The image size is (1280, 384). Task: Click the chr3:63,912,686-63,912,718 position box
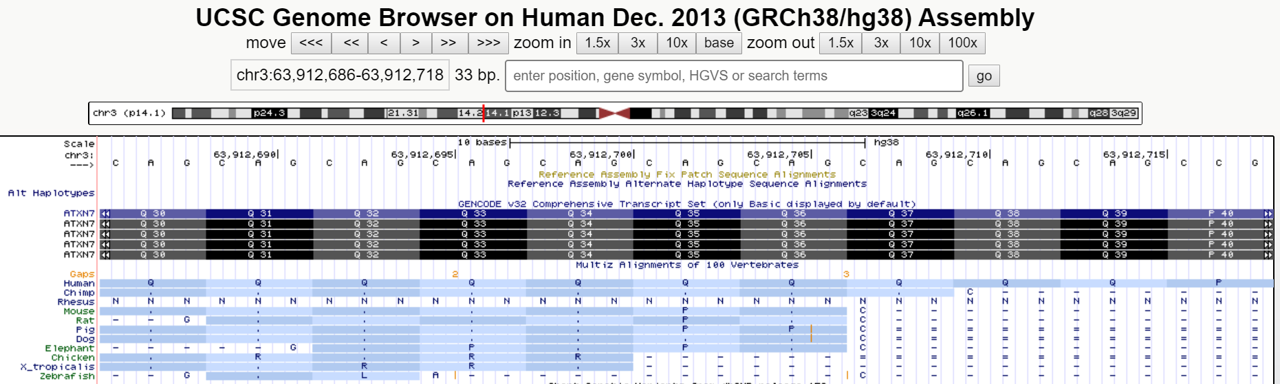coord(339,76)
